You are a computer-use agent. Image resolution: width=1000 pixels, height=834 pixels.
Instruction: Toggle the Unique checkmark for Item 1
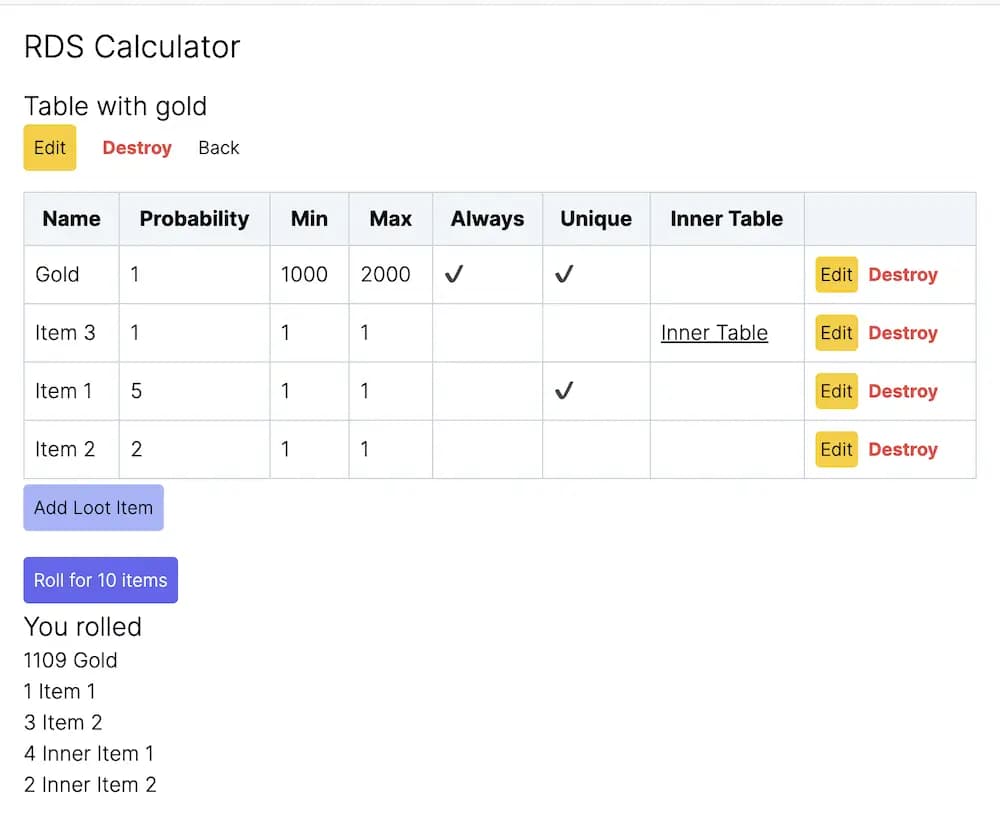coord(565,390)
